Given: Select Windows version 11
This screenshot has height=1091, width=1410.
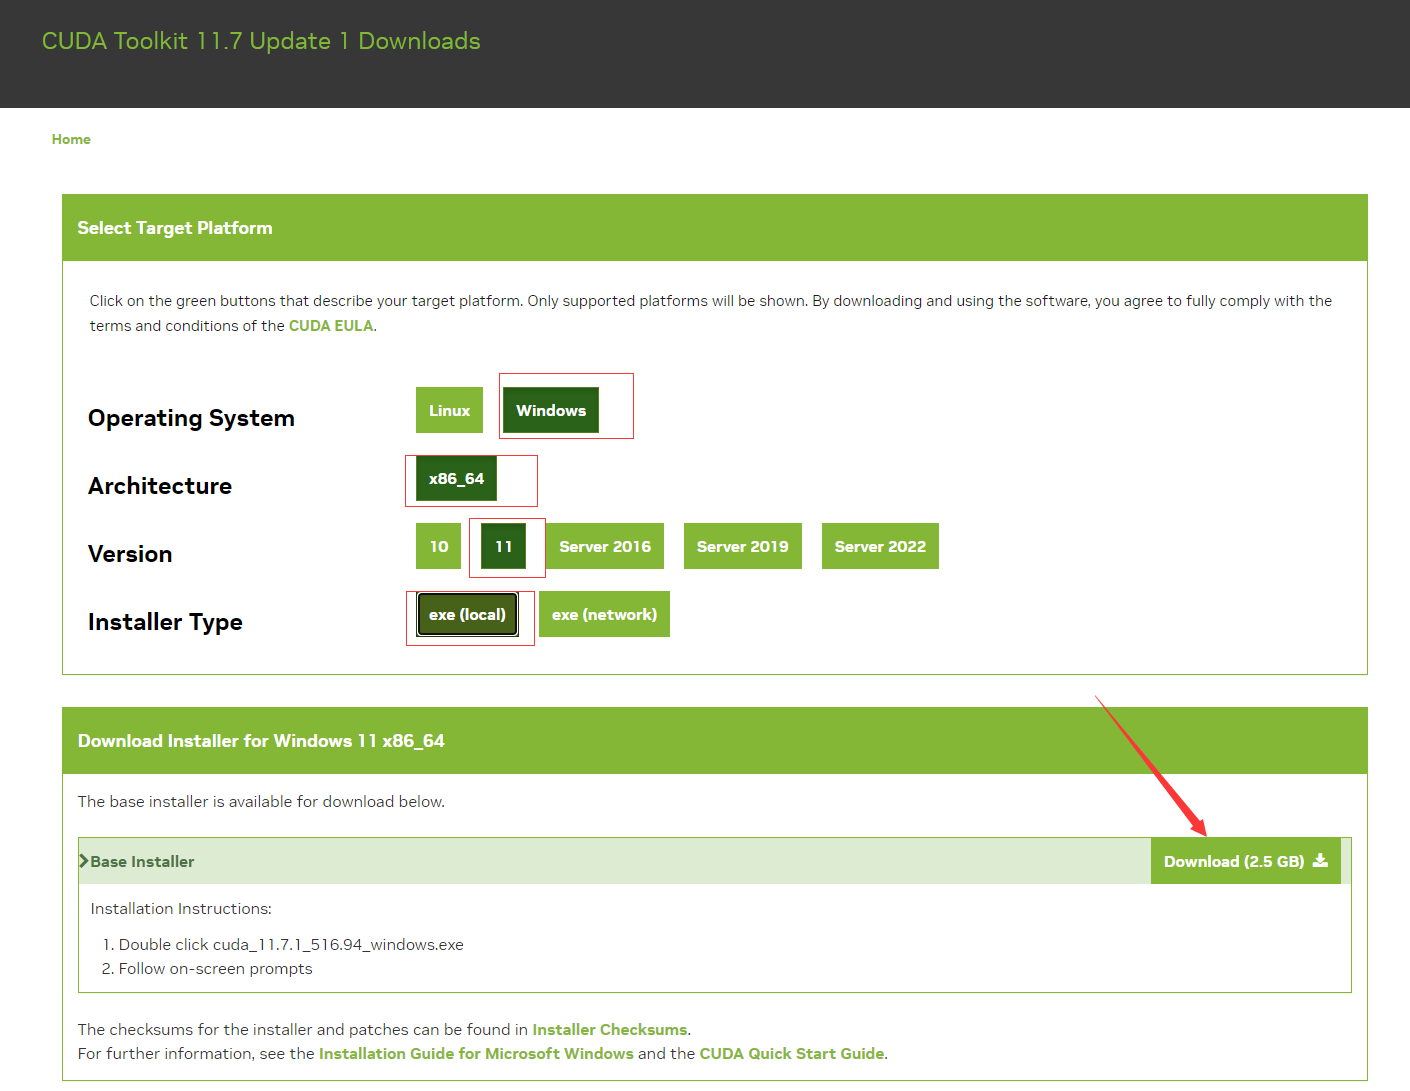Looking at the screenshot, I should pyautogui.click(x=503, y=546).
